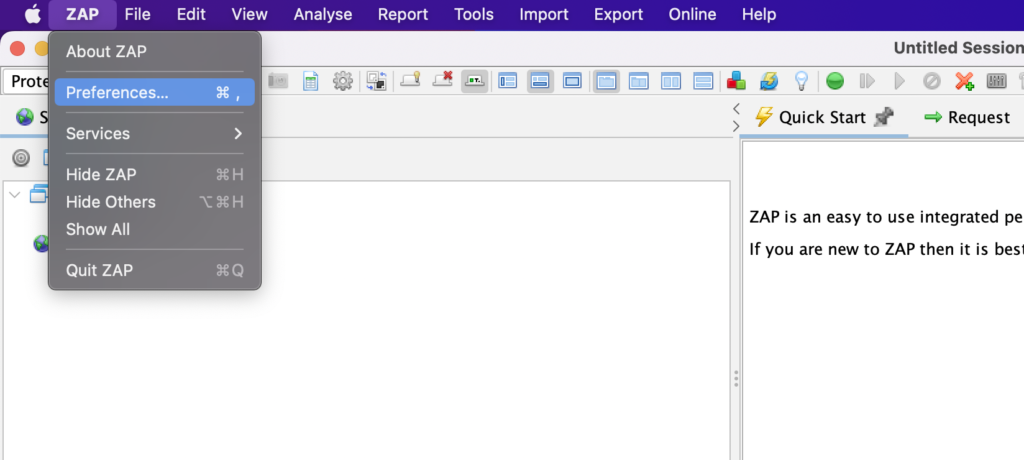Click the lower right-pointing panel expand chevron

pos(736,126)
